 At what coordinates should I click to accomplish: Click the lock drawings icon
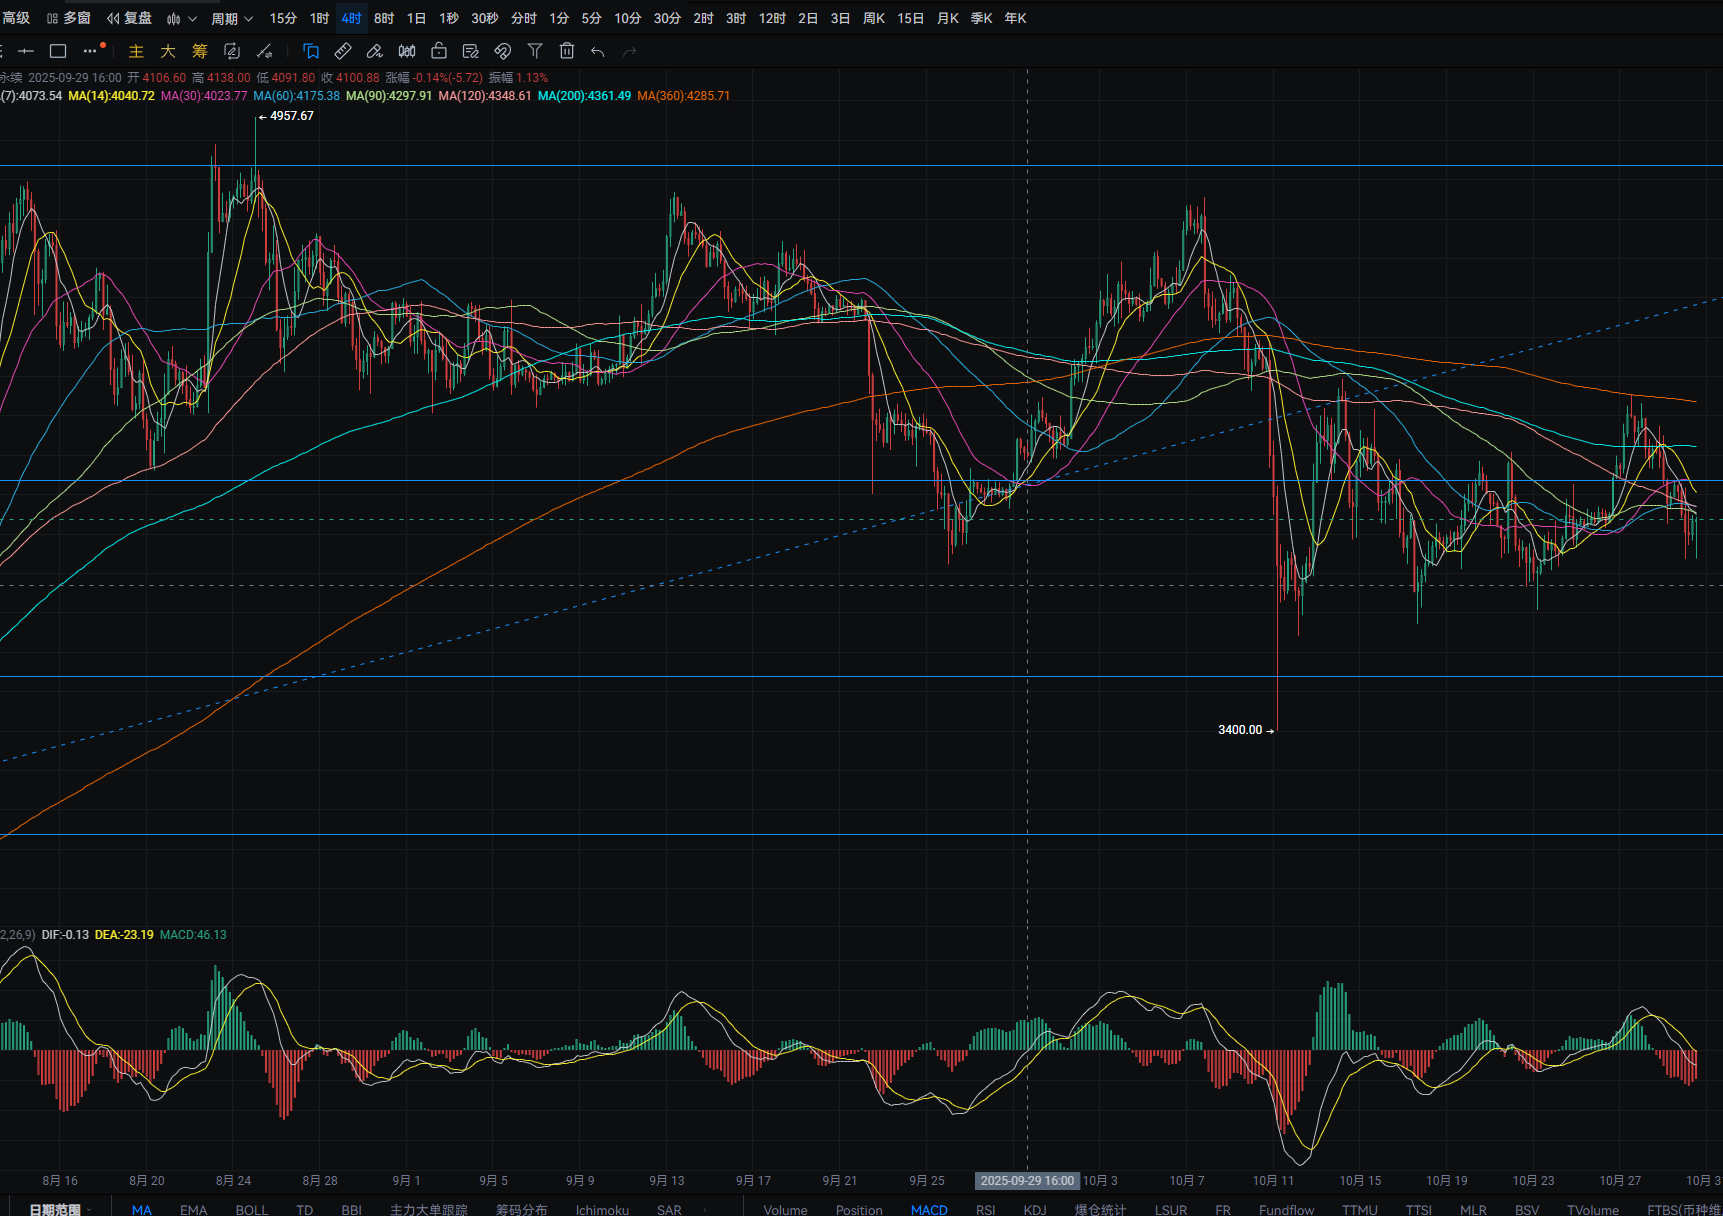pos(439,51)
